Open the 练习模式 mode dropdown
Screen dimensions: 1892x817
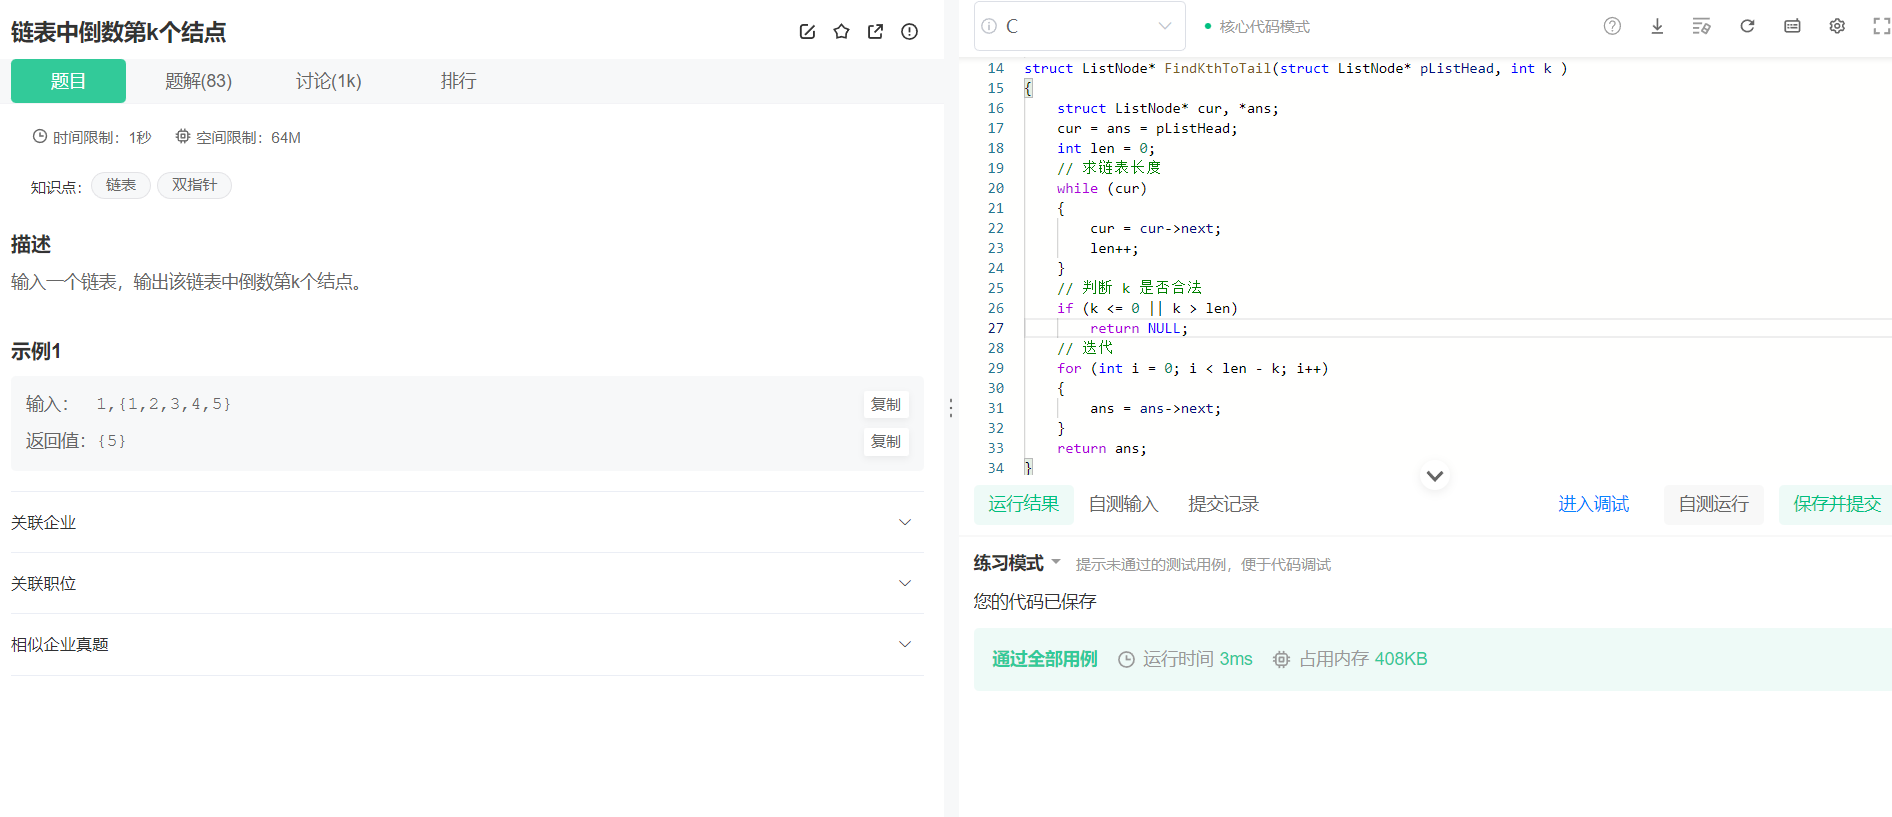(x=1017, y=563)
